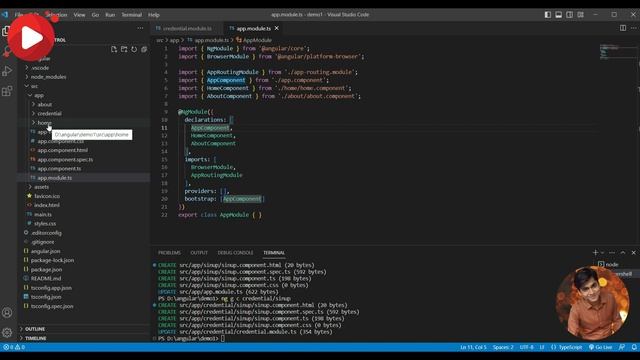Click the Go Live status bar button
The height and width of the screenshot is (360, 640).
coord(600,347)
